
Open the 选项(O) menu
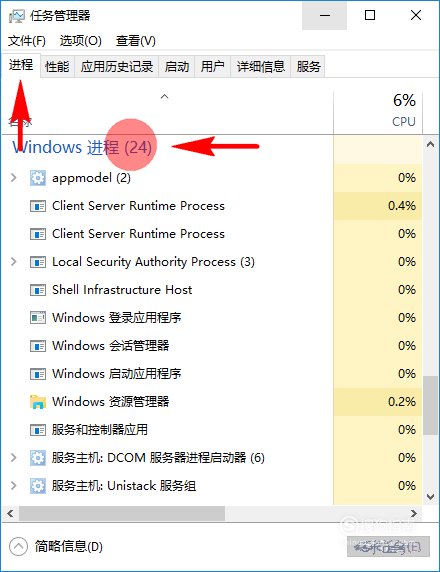[81, 40]
